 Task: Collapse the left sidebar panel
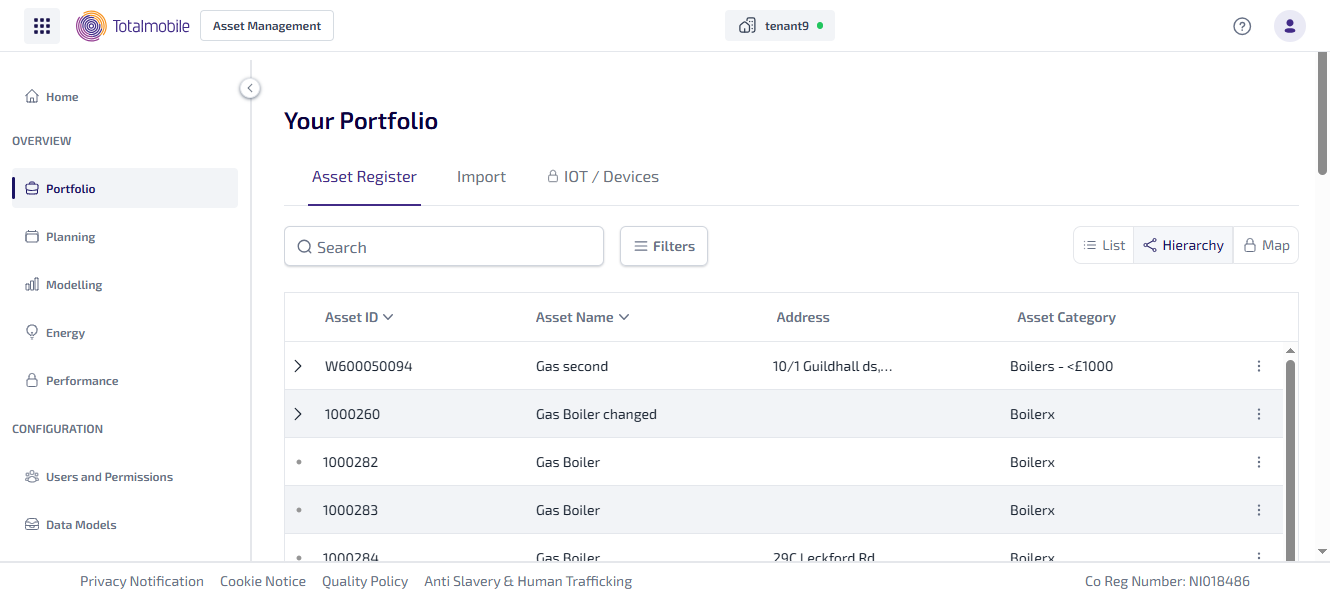click(250, 88)
